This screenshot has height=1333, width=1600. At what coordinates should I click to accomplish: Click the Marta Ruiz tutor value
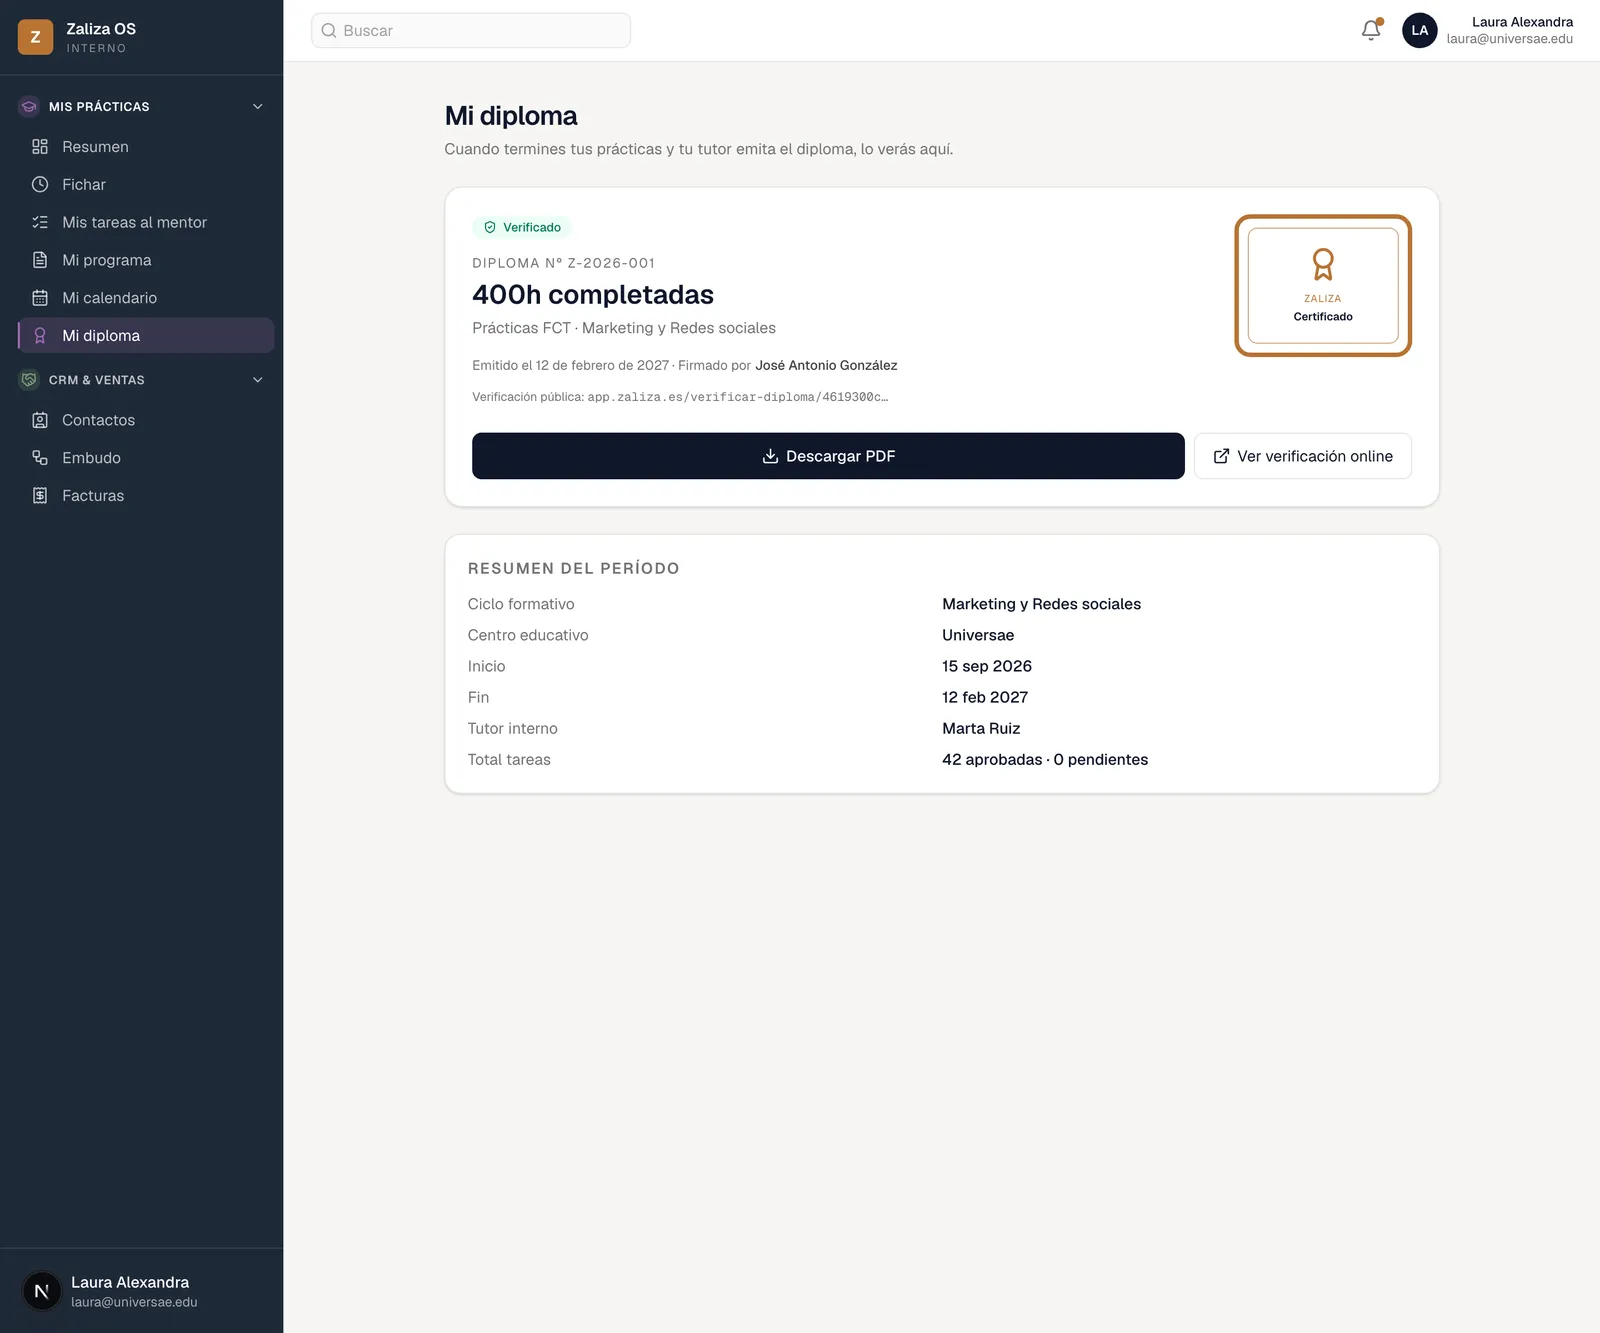coord(981,729)
